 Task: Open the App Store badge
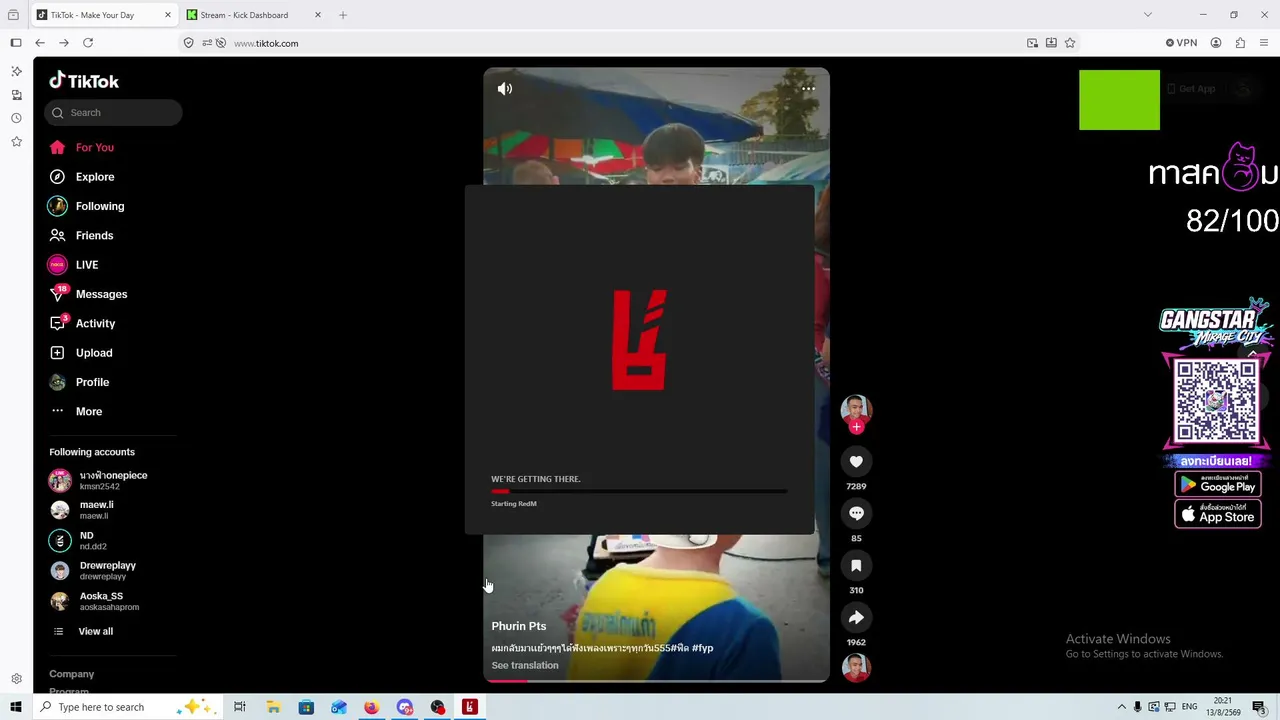(1217, 514)
